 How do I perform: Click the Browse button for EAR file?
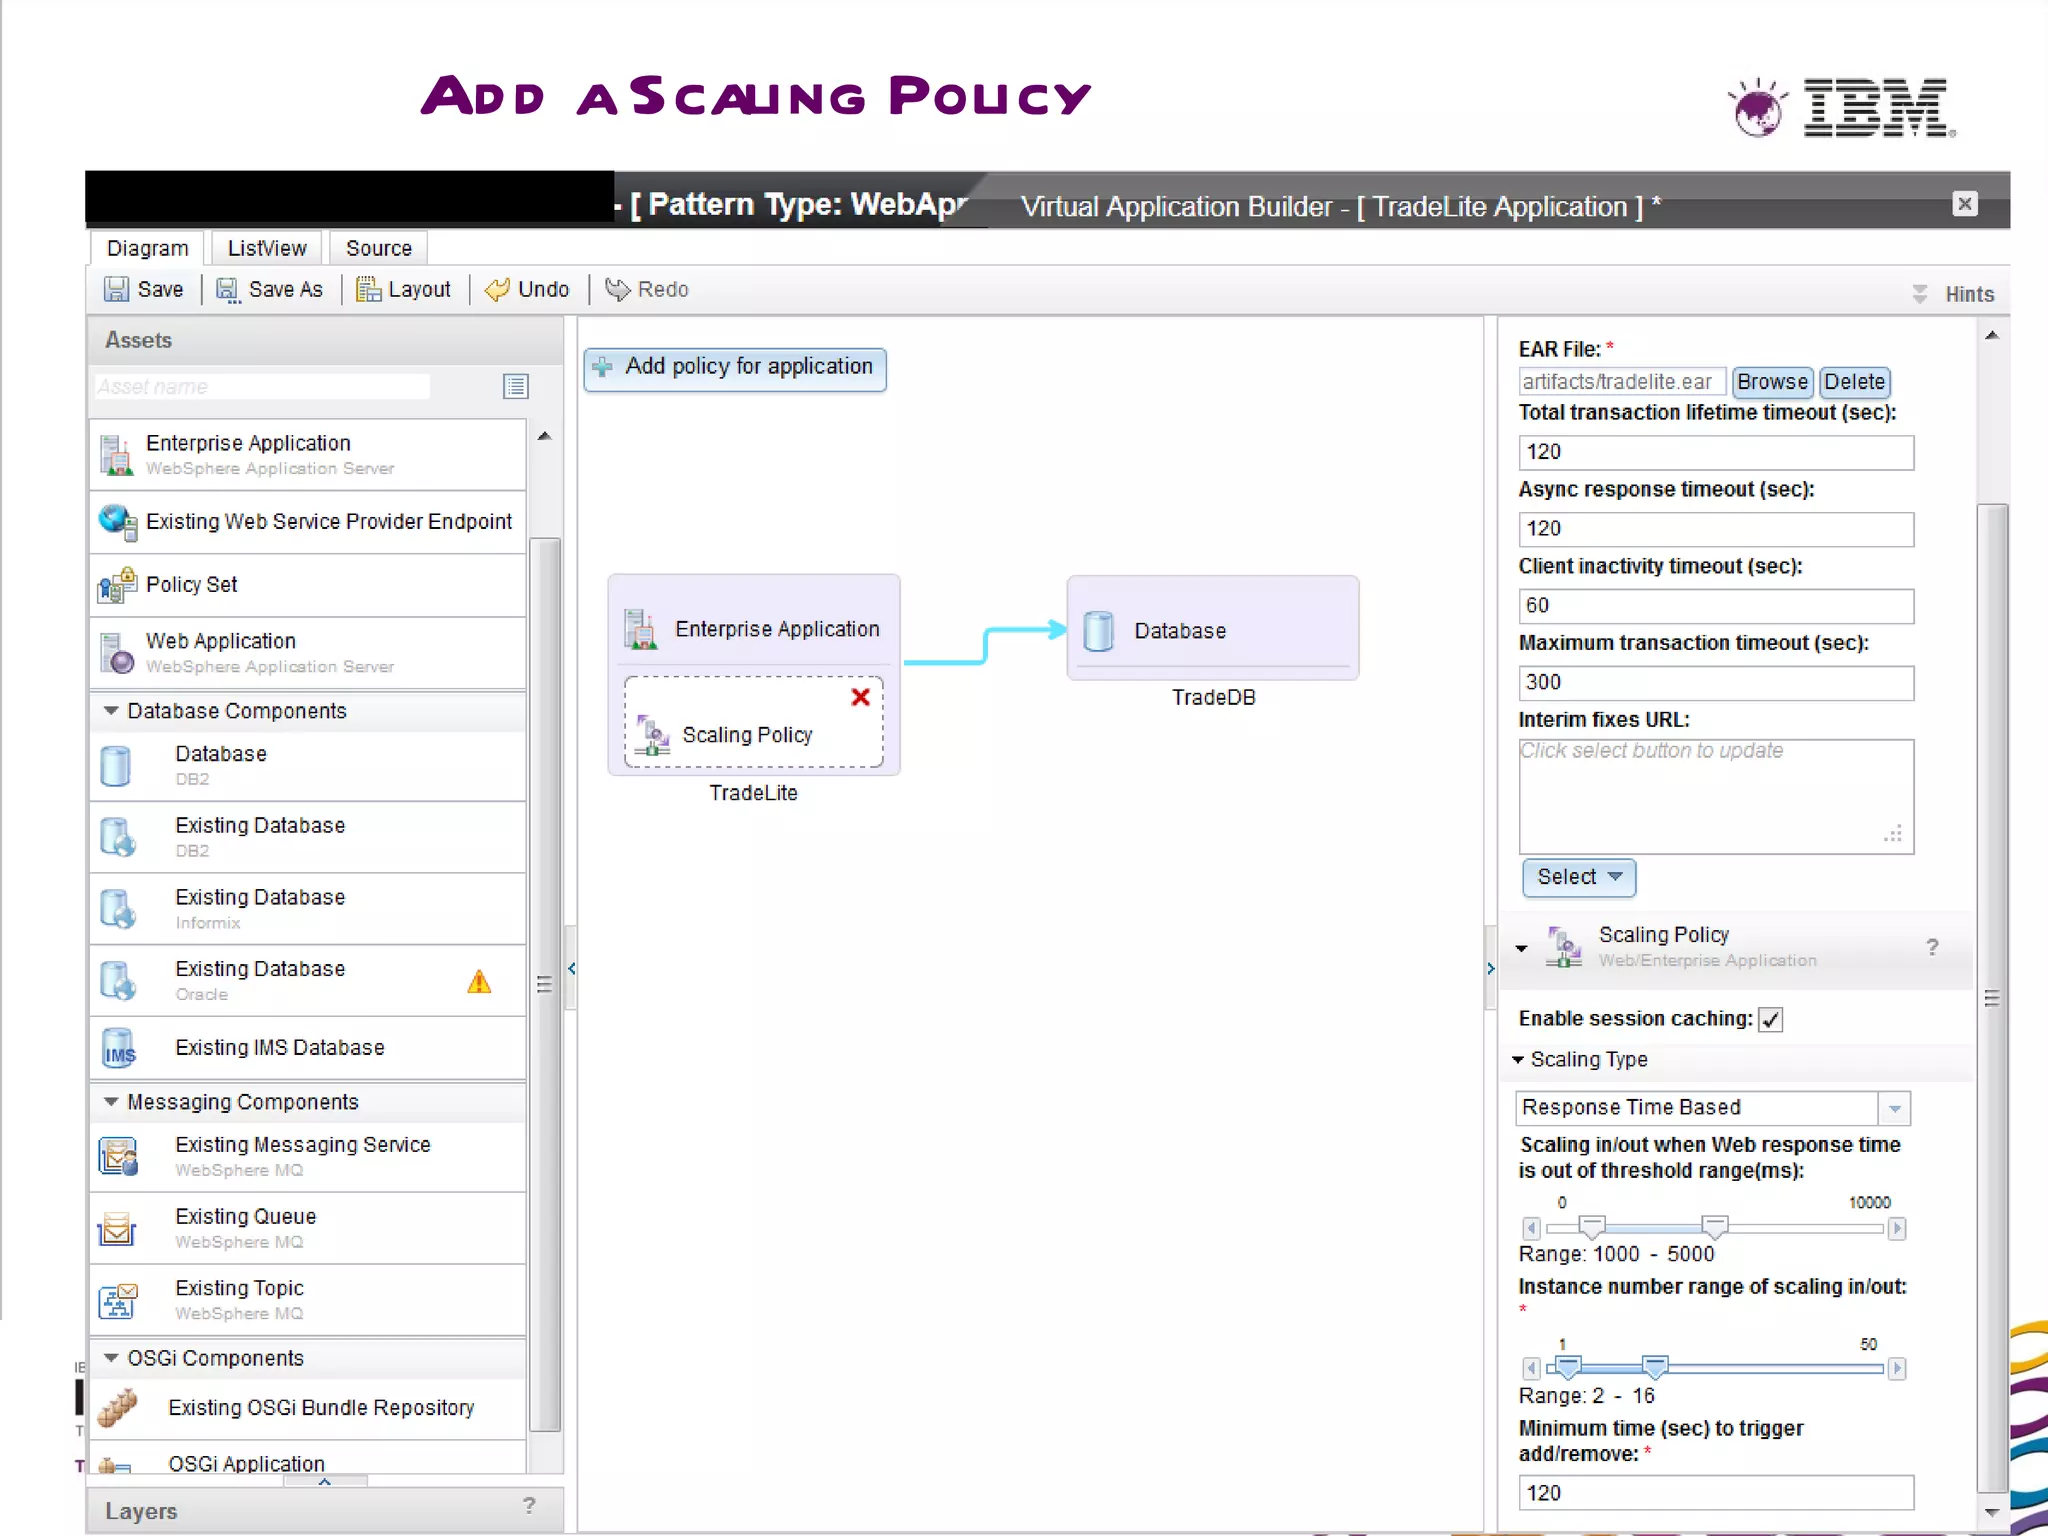point(1772,382)
